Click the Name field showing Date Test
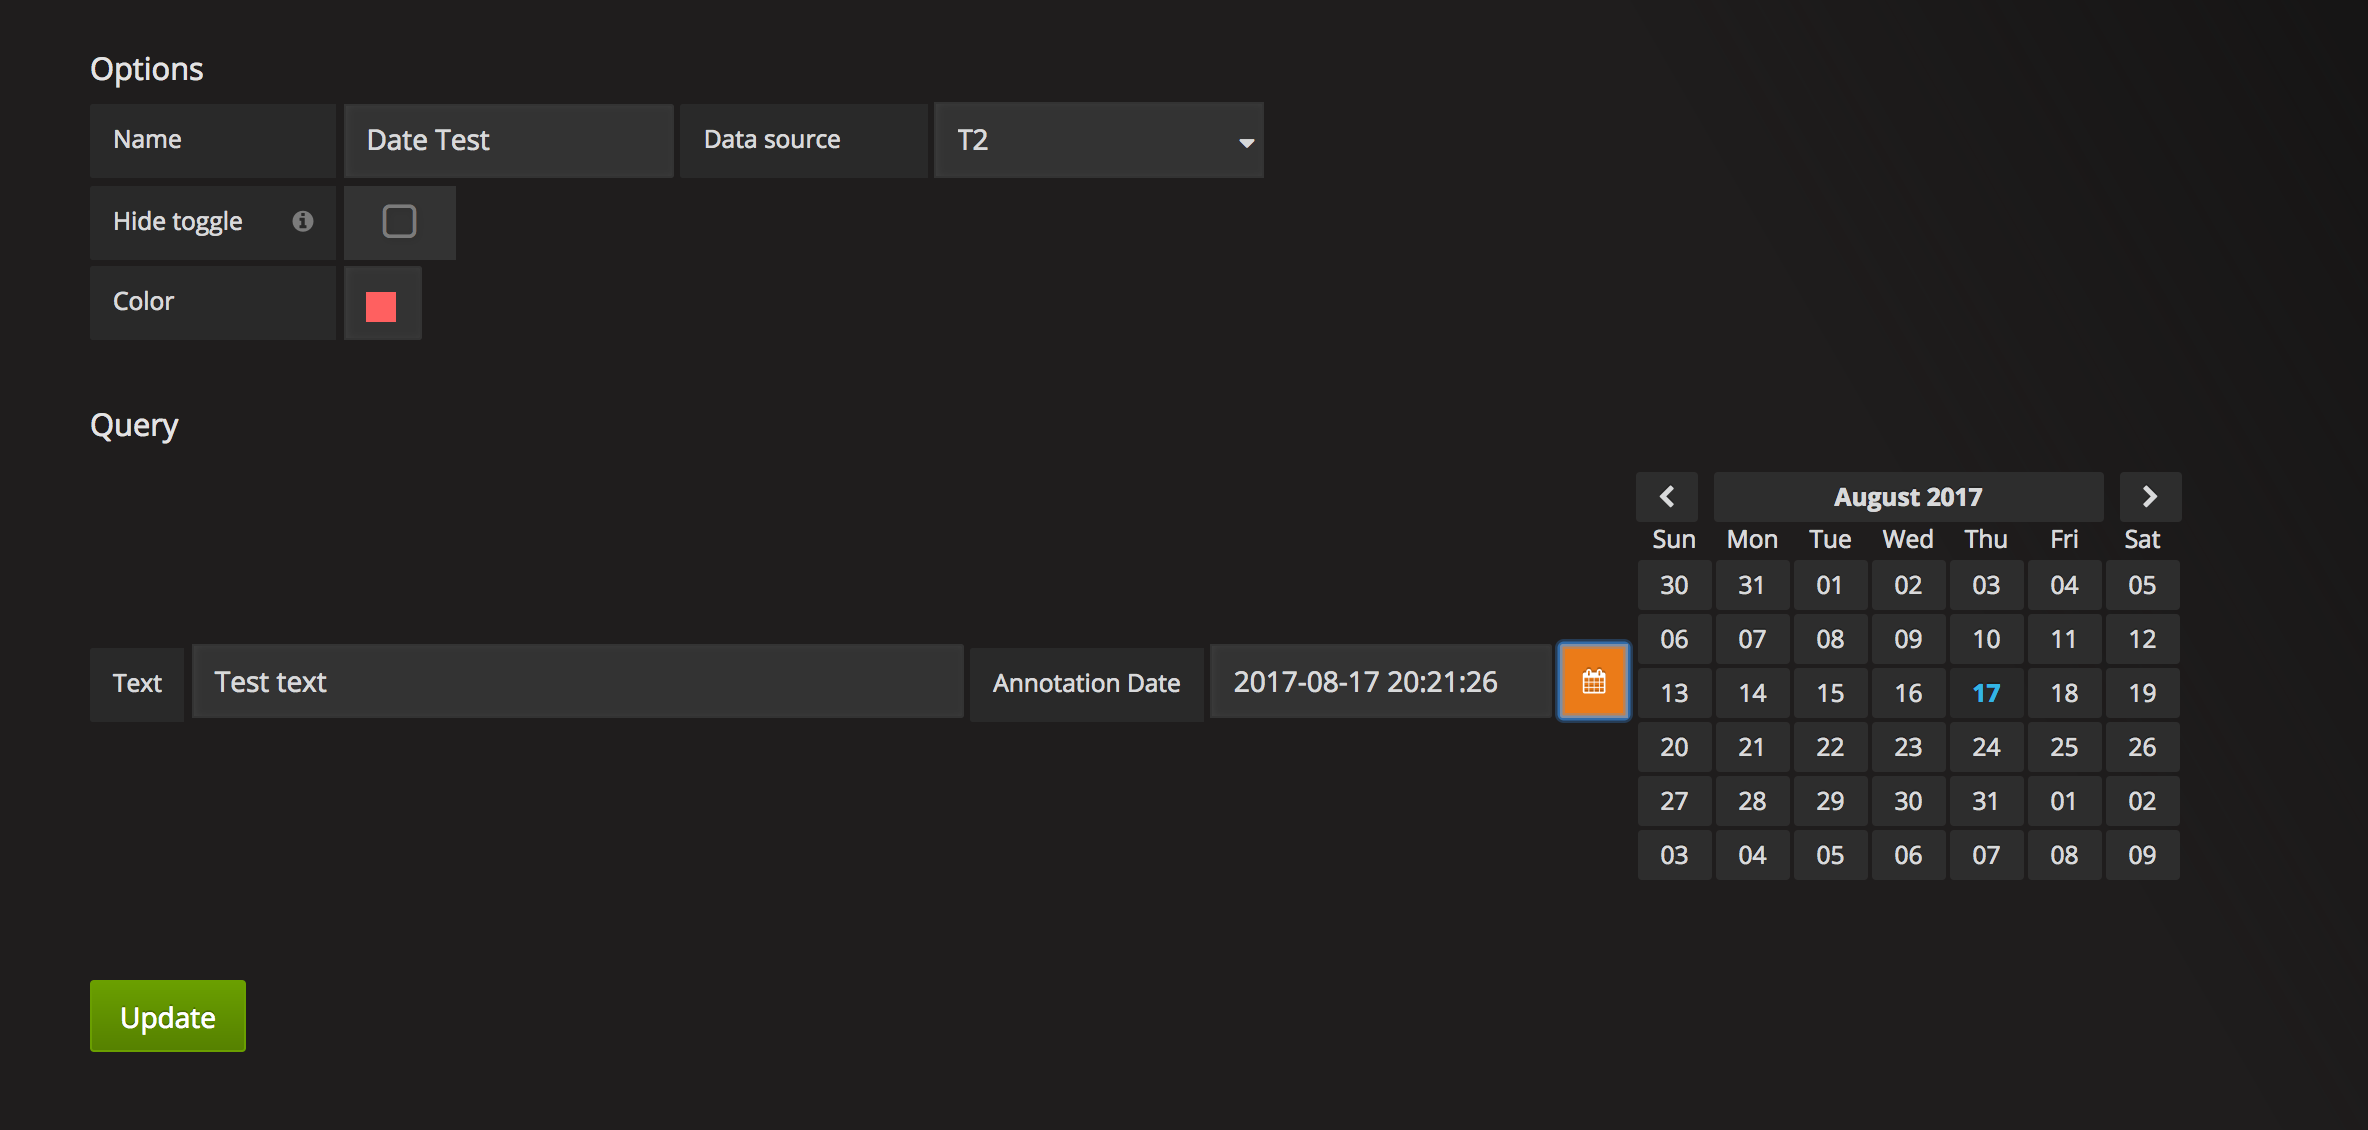The width and height of the screenshot is (2368, 1130). [508, 140]
